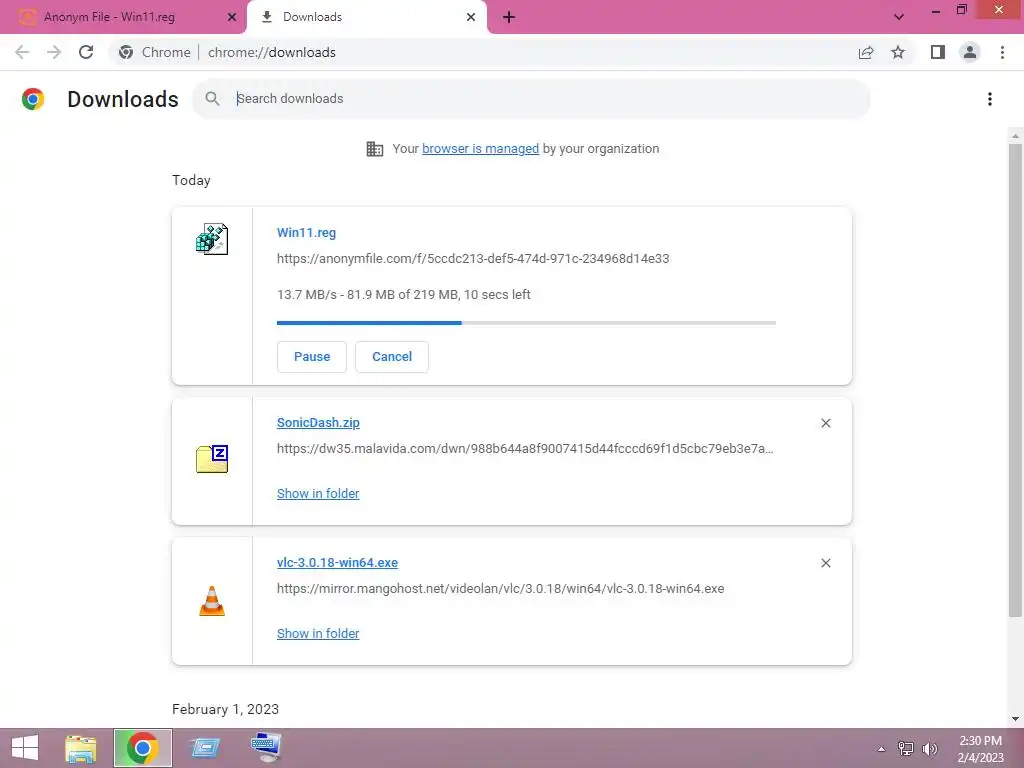Click the Win11.reg download progress bar
The image size is (1024, 768).
point(526,323)
